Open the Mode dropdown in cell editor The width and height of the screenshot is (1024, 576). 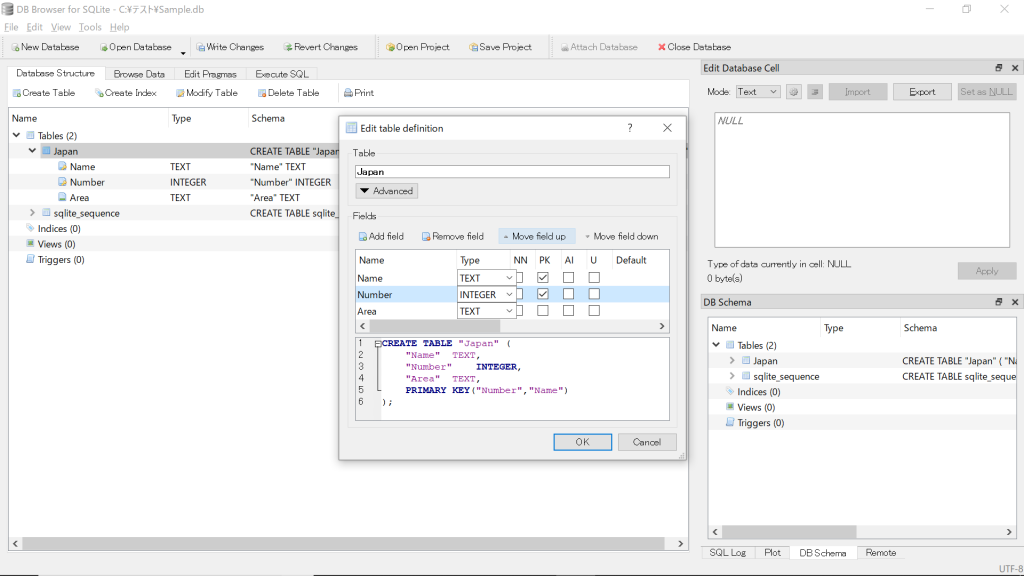point(758,92)
